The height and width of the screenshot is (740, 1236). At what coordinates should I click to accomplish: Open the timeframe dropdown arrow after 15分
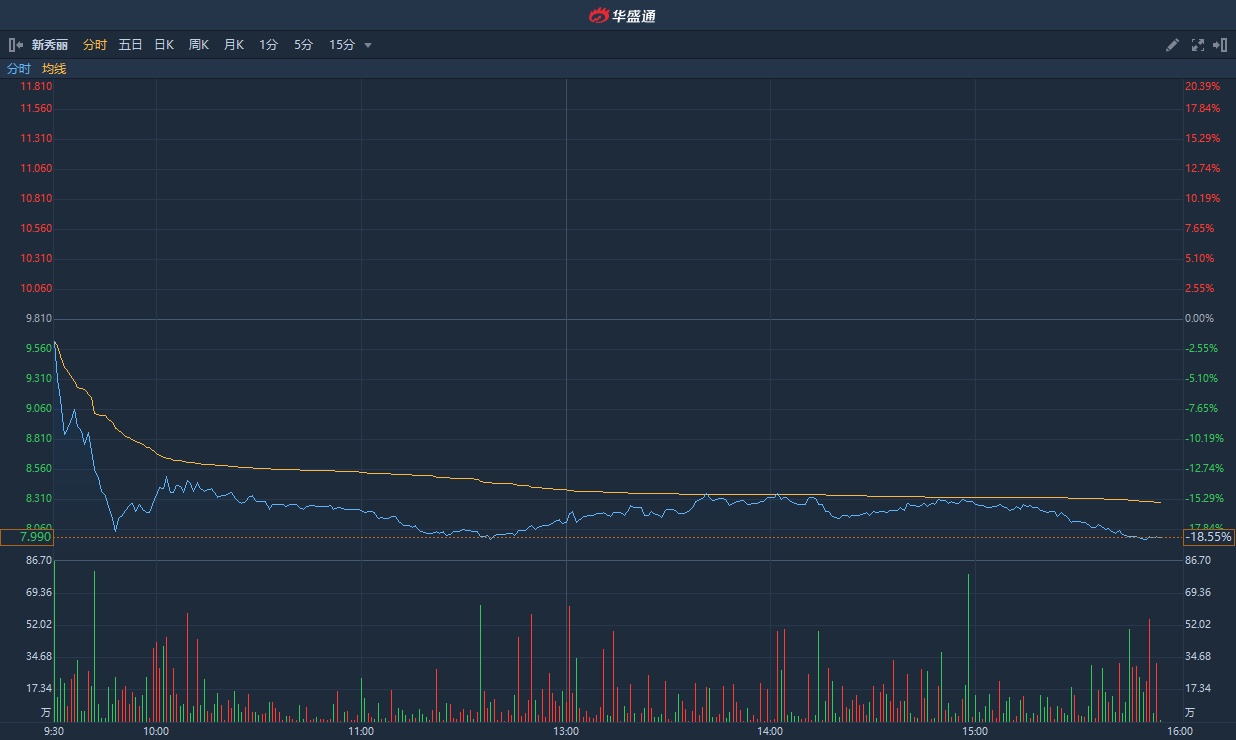pos(368,45)
